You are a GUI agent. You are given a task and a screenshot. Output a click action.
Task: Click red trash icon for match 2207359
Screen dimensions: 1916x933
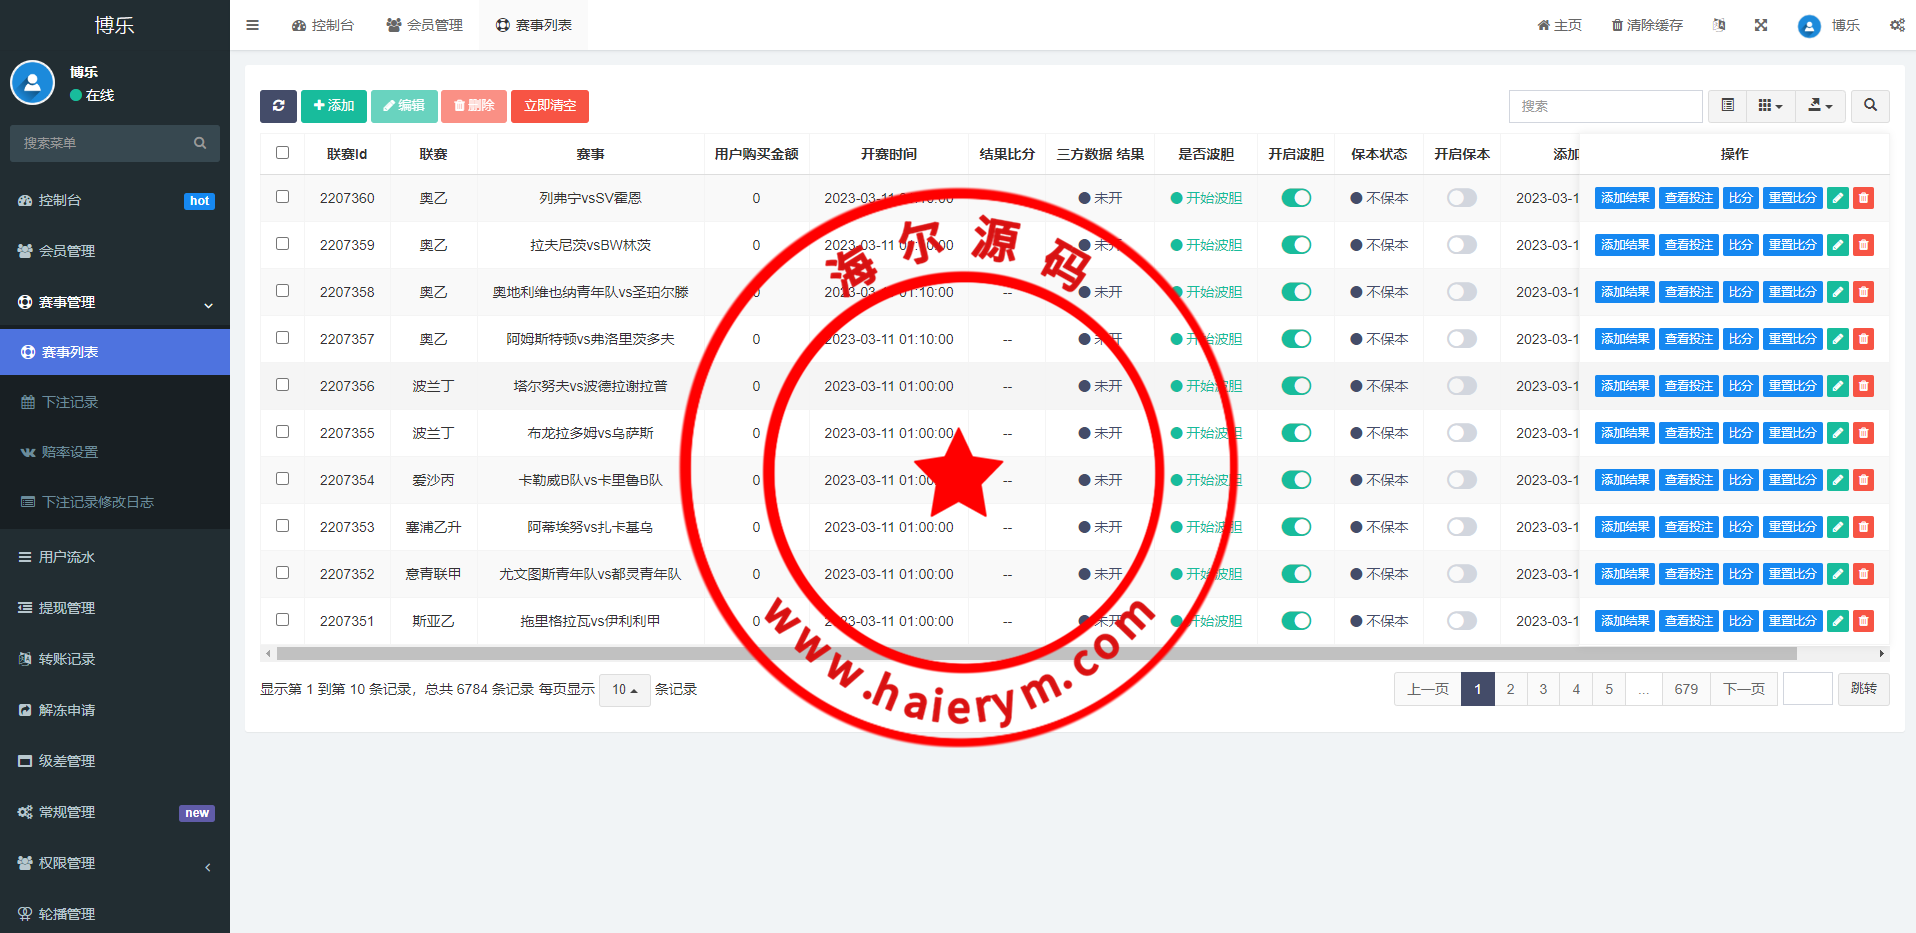[1863, 245]
